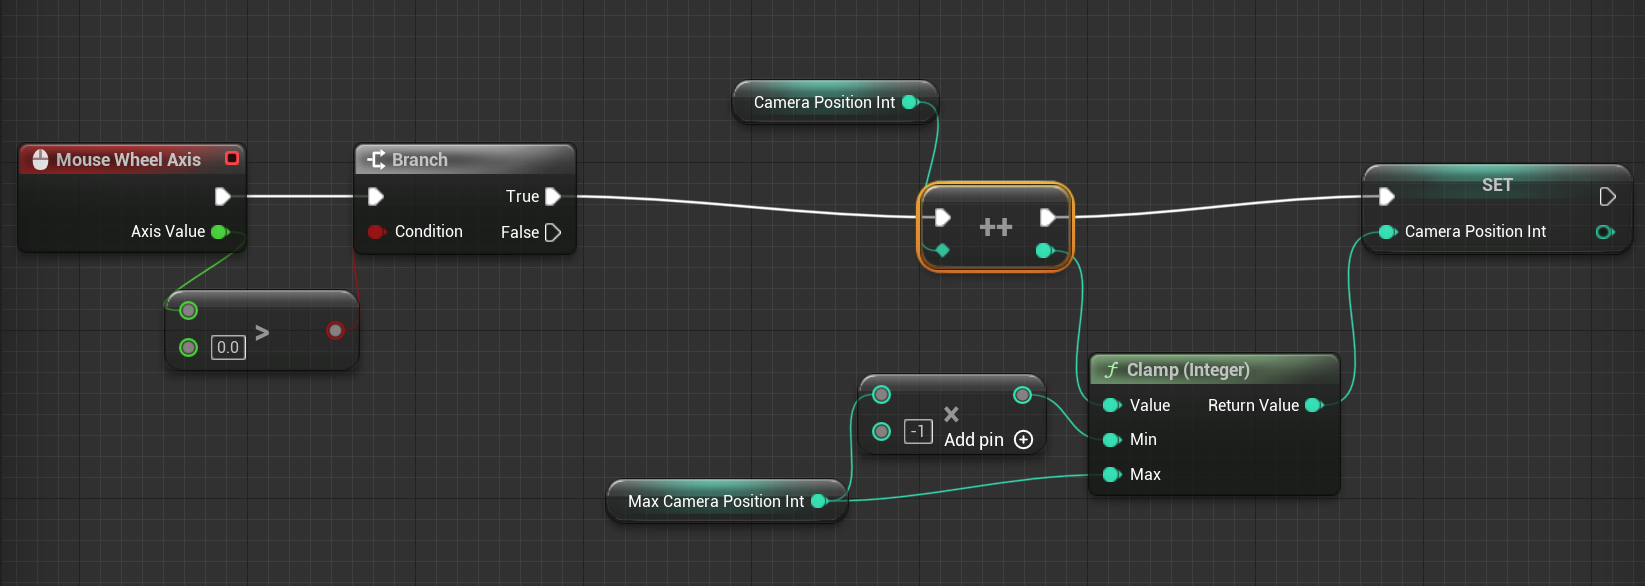Select the multiply × operator symbol

(951, 414)
